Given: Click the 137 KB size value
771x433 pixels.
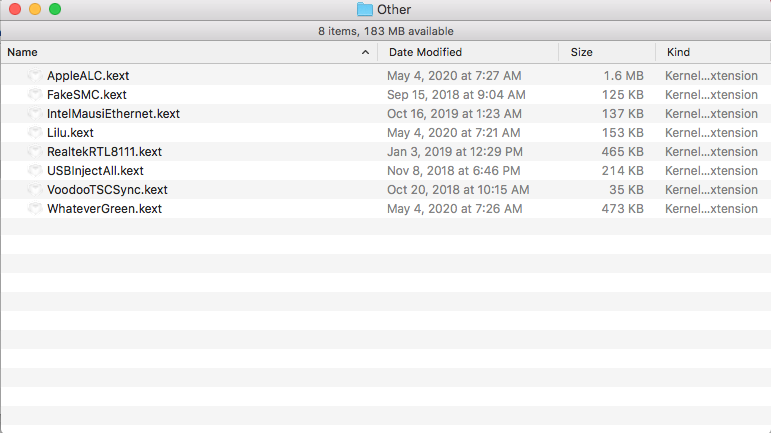Looking at the screenshot, I should 623,114.
